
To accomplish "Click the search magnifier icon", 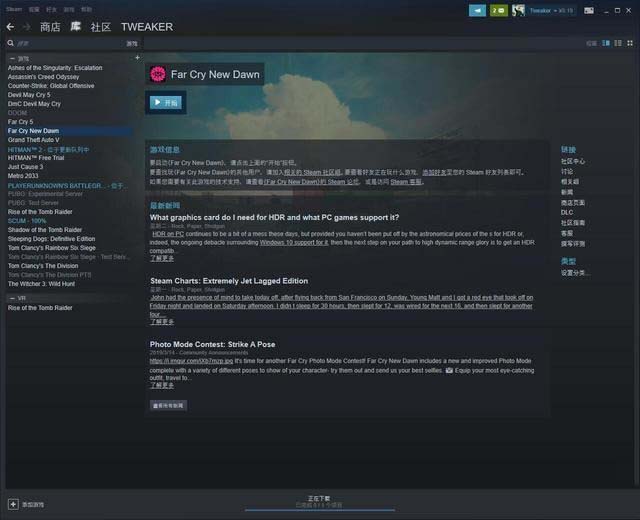I will (x=11, y=43).
